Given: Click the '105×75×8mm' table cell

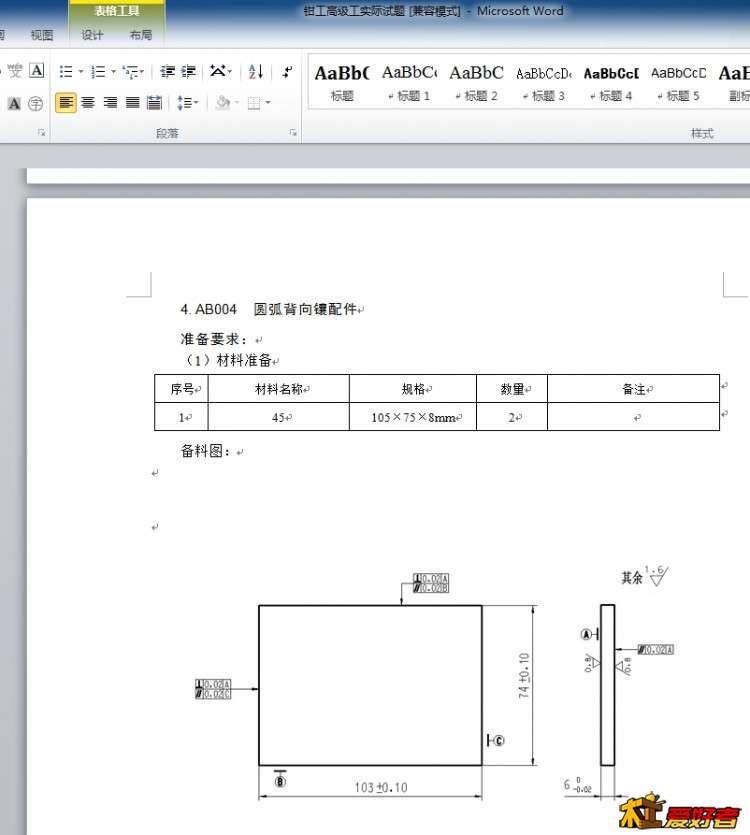Looking at the screenshot, I should click(x=413, y=417).
